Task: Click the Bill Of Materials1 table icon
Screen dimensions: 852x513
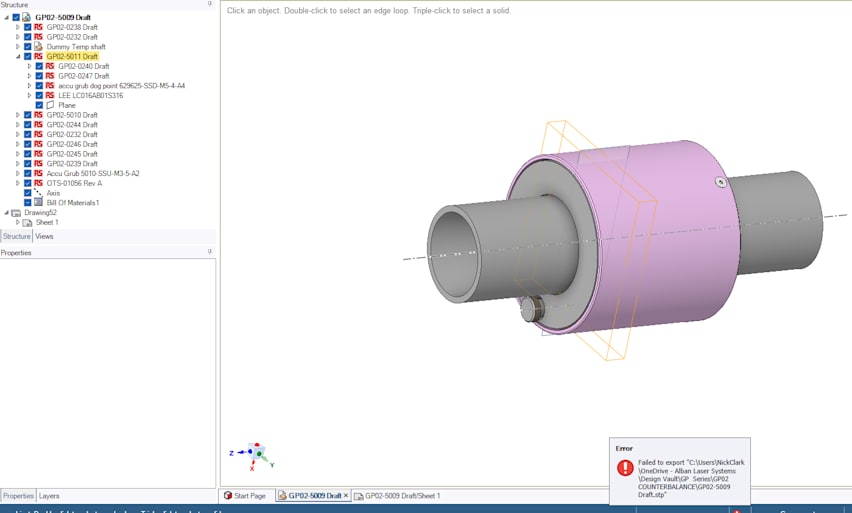Action: (38, 202)
